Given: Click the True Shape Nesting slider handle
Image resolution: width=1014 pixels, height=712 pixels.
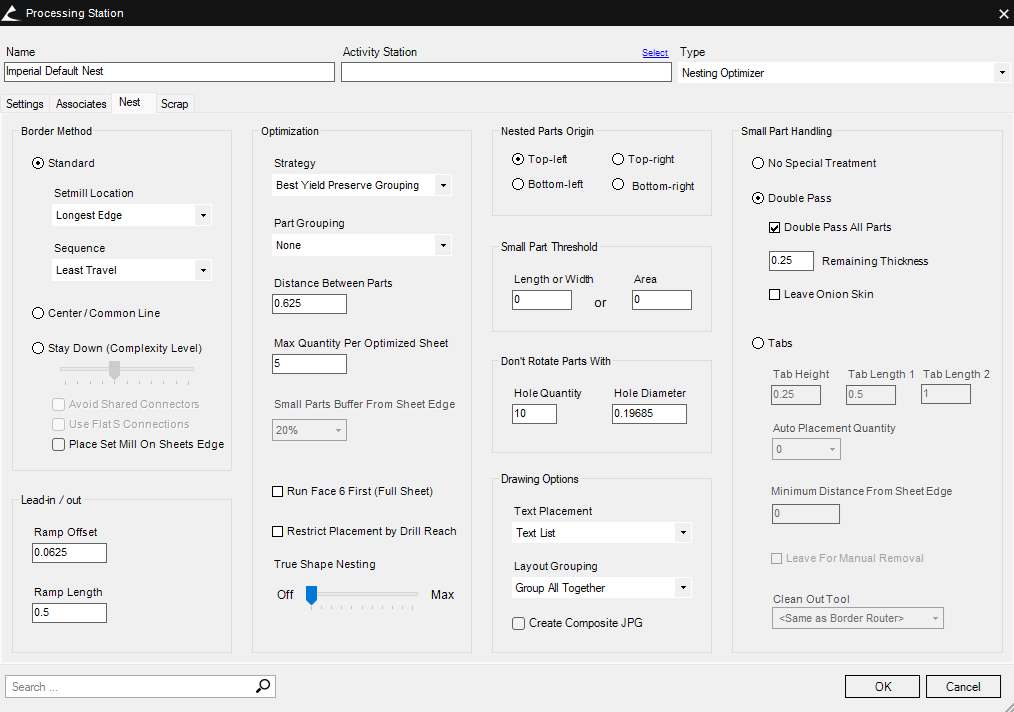Looking at the screenshot, I should click(x=311, y=595).
